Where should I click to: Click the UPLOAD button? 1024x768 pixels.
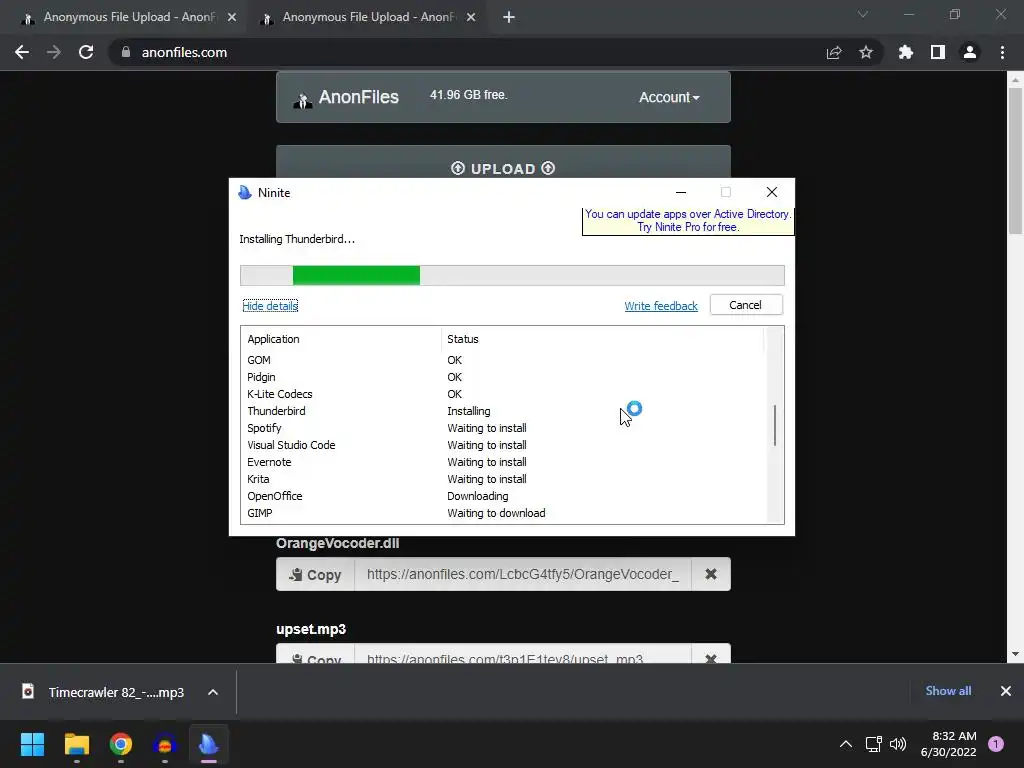point(503,168)
